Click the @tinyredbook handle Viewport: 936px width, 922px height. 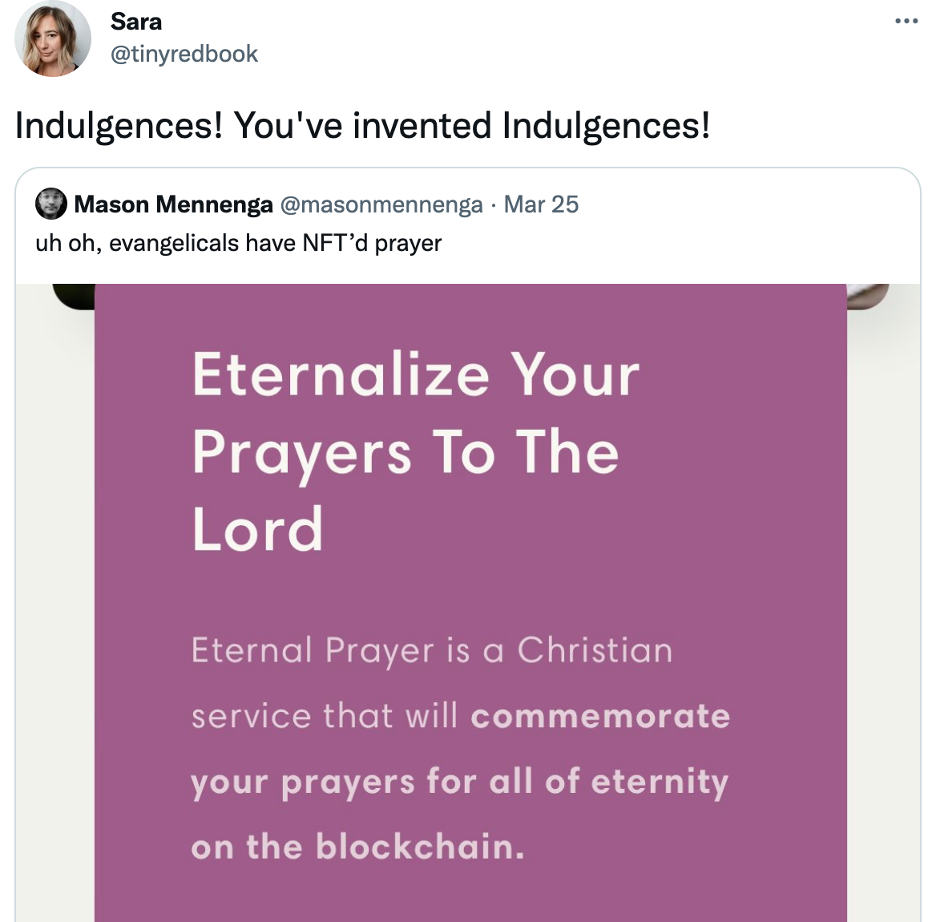pyautogui.click(x=184, y=54)
